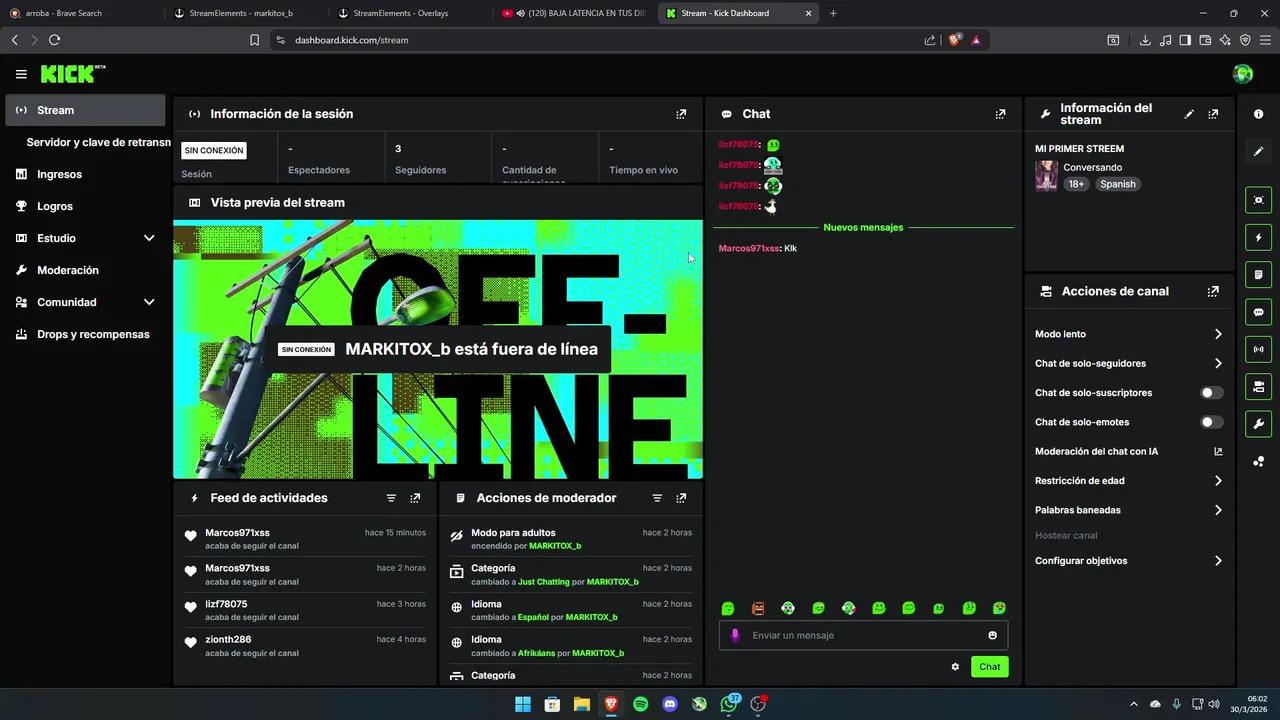Expand Palabras baneadas options
The image size is (1280, 720).
point(1218,510)
